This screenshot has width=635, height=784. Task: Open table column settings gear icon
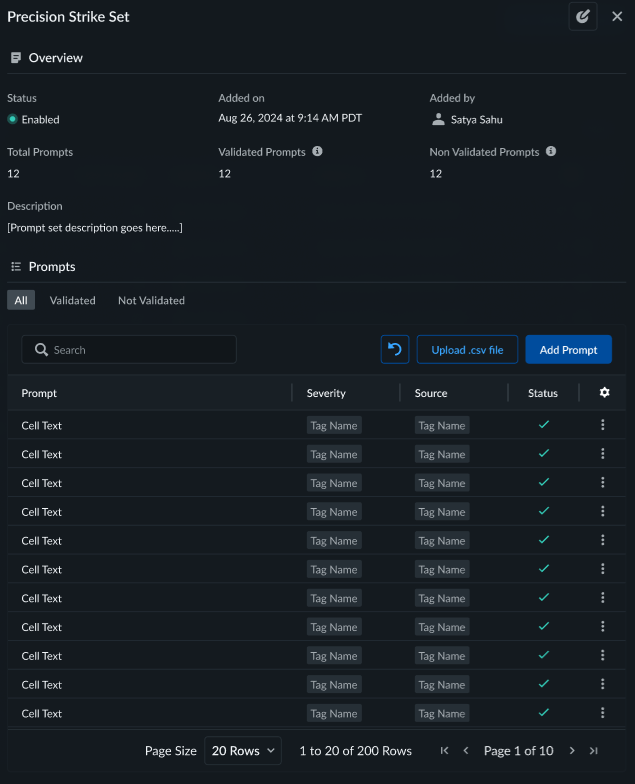[x=604, y=393]
